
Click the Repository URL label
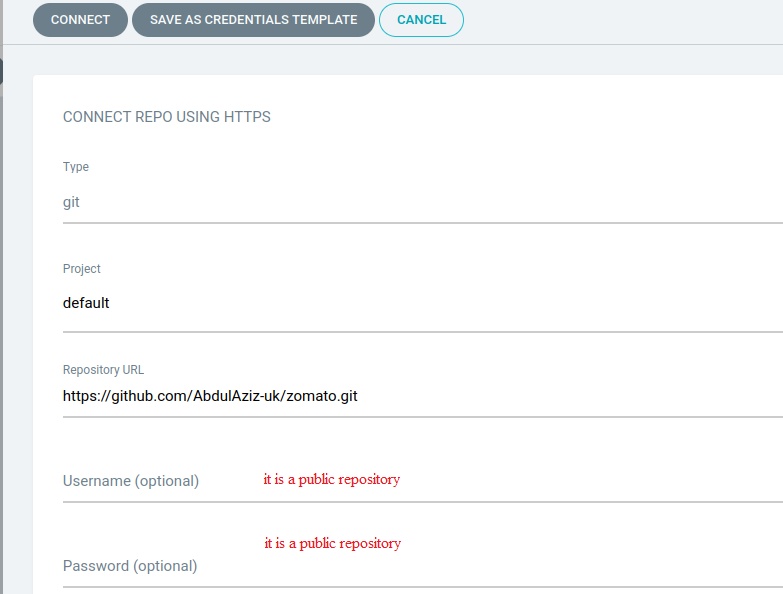[103, 370]
